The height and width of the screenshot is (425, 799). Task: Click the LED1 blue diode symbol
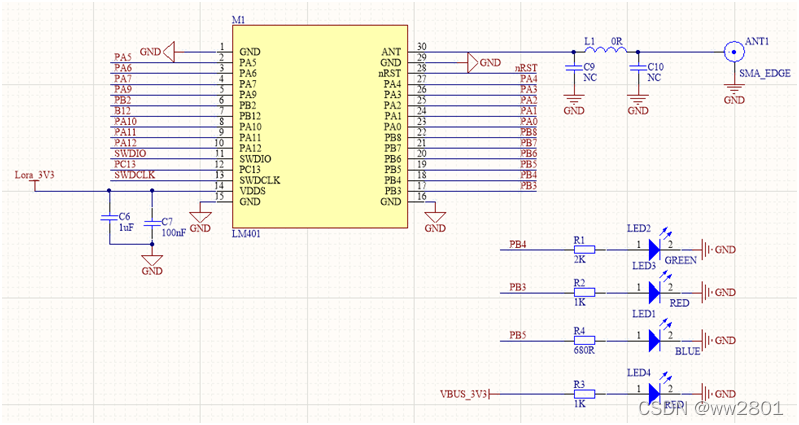click(655, 340)
